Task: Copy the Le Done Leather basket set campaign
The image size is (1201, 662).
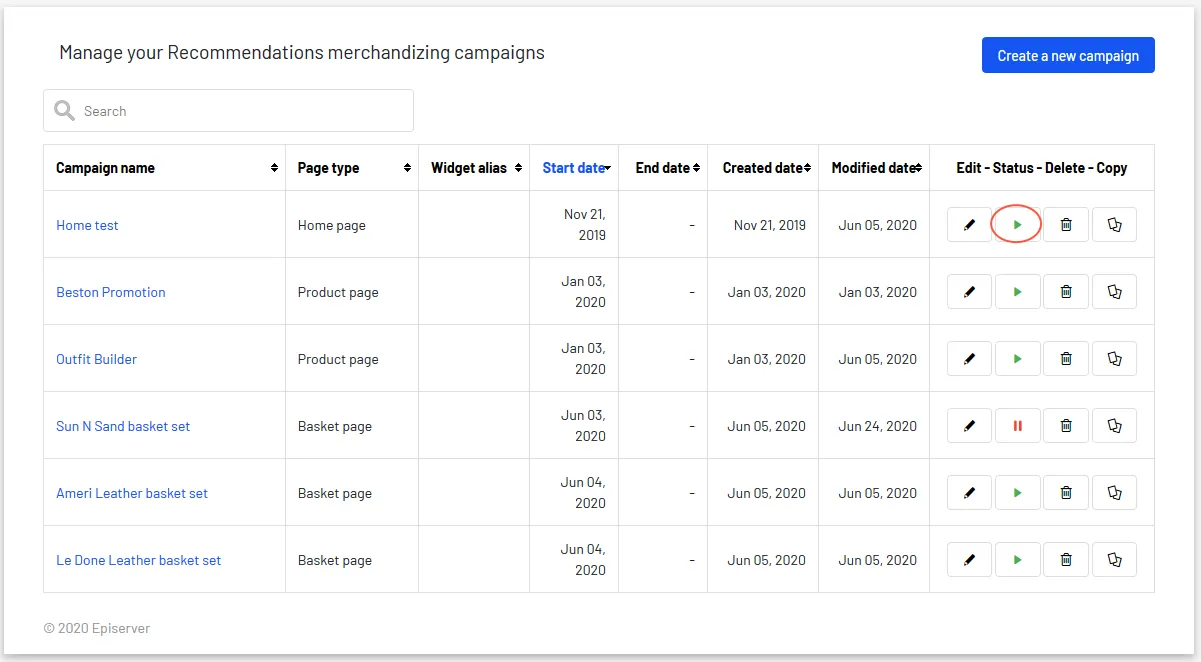Action: point(1114,560)
